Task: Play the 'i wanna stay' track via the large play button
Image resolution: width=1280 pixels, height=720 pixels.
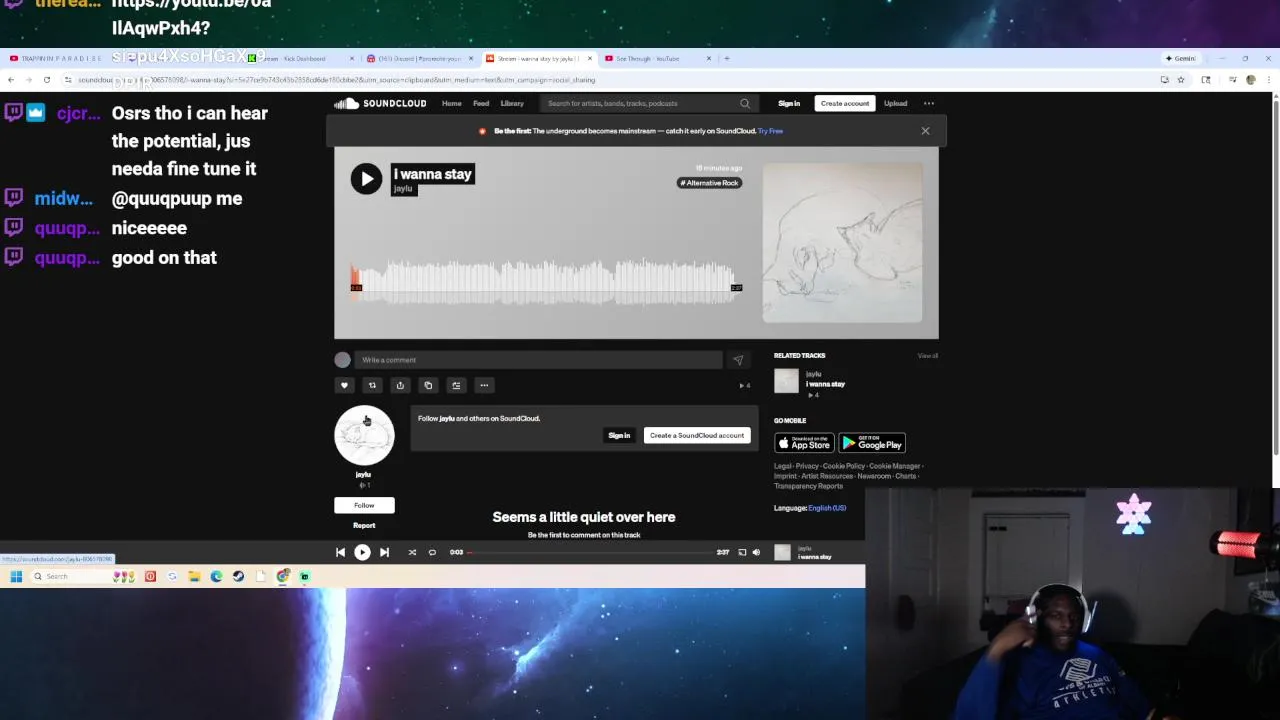Action: point(366,179)
